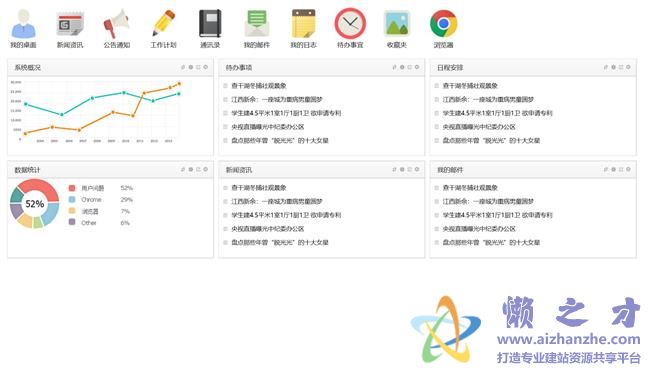This screenshot has width=650, height=368.
Task: Open 学生建4.5平米 item in 日程安排 panel
Action: (497, 113)
